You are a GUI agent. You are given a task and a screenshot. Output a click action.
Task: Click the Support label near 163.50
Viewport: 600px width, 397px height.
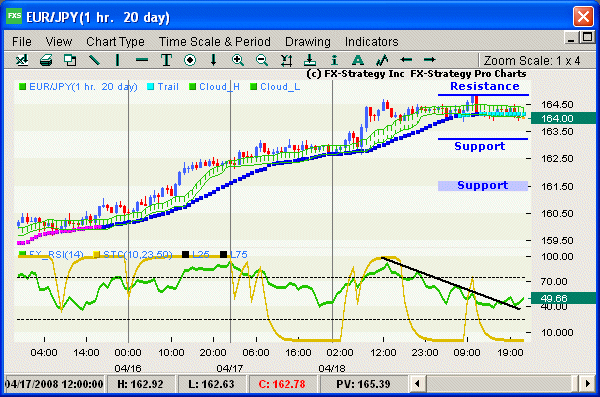[x=480, y=146]
